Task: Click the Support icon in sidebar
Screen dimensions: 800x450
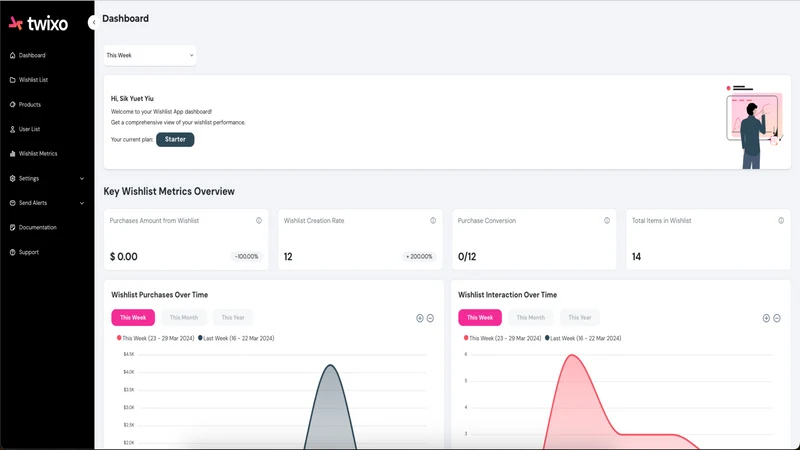Action: 12,252
